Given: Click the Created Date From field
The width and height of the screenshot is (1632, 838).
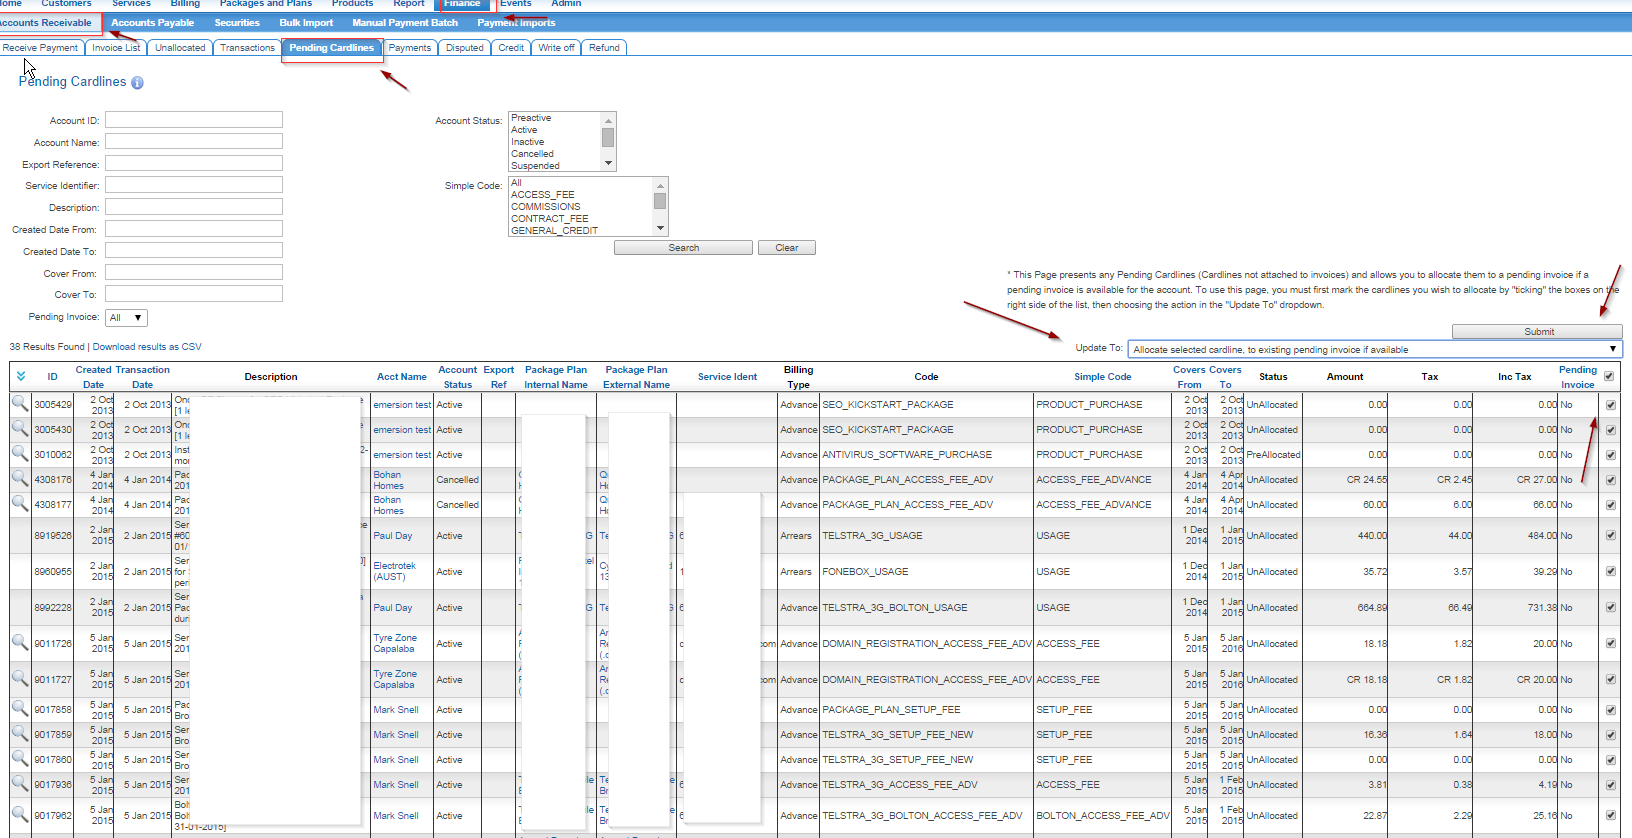Looking at the screenshot, I should pos(194,228).
